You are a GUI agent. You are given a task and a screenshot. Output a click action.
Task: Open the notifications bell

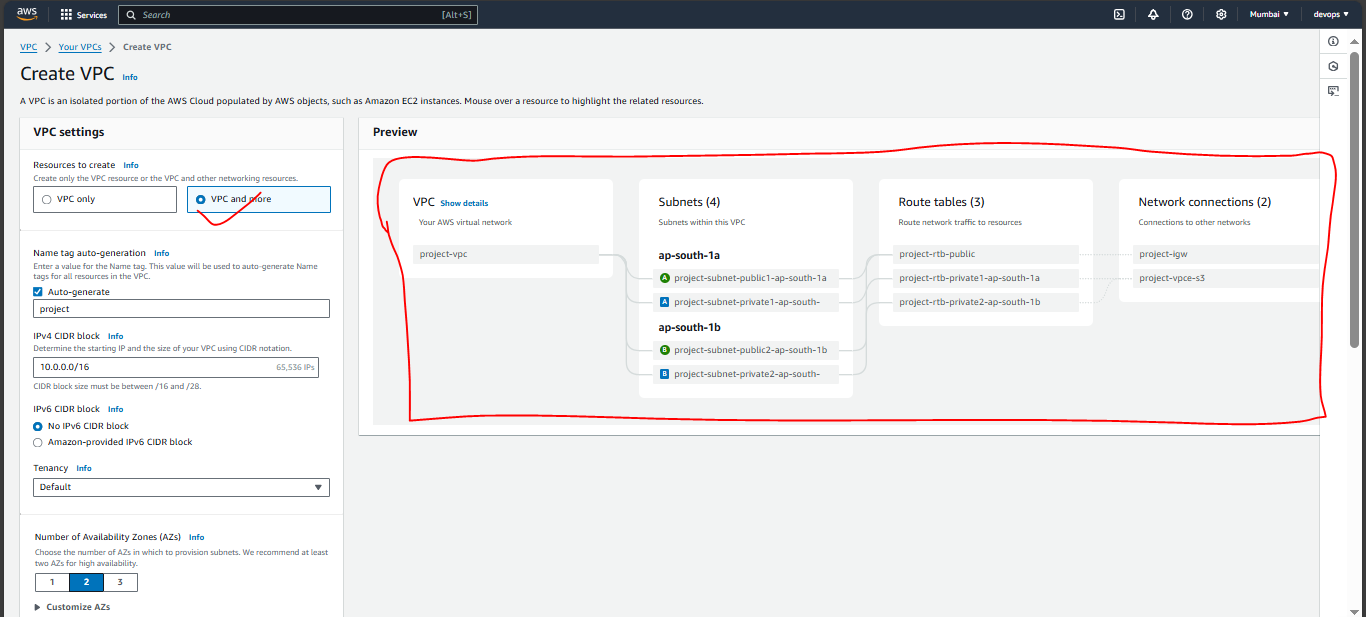click(x=1153, y=15)
